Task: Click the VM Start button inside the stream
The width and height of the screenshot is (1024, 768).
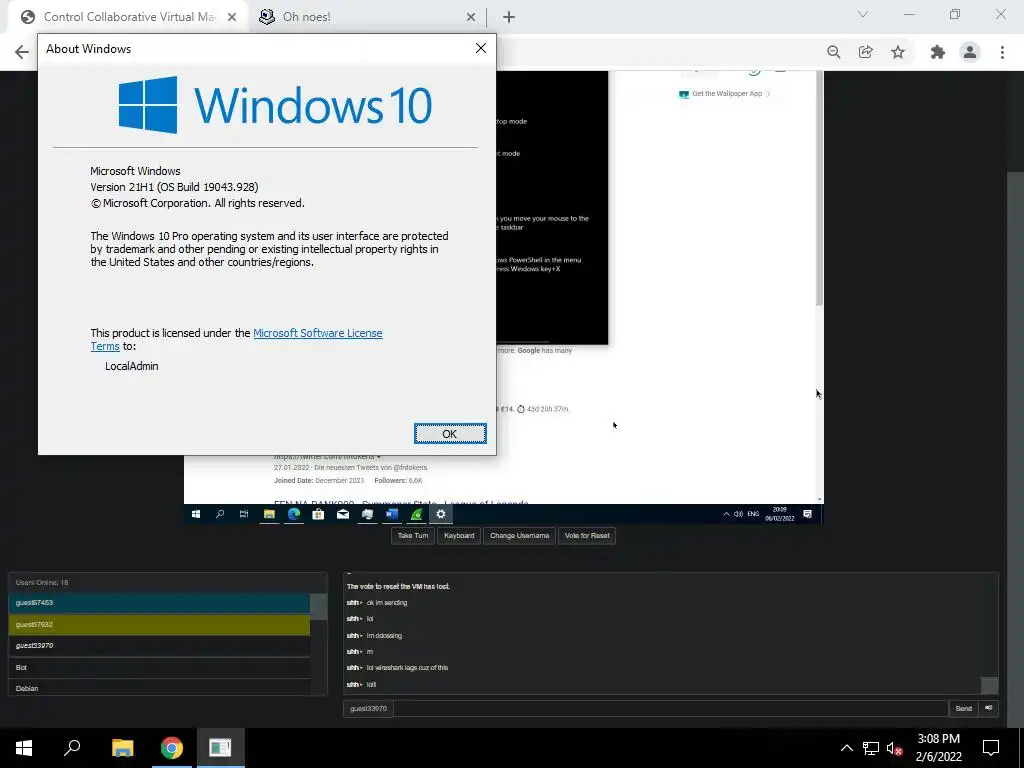Action: [x=195, y=514]
